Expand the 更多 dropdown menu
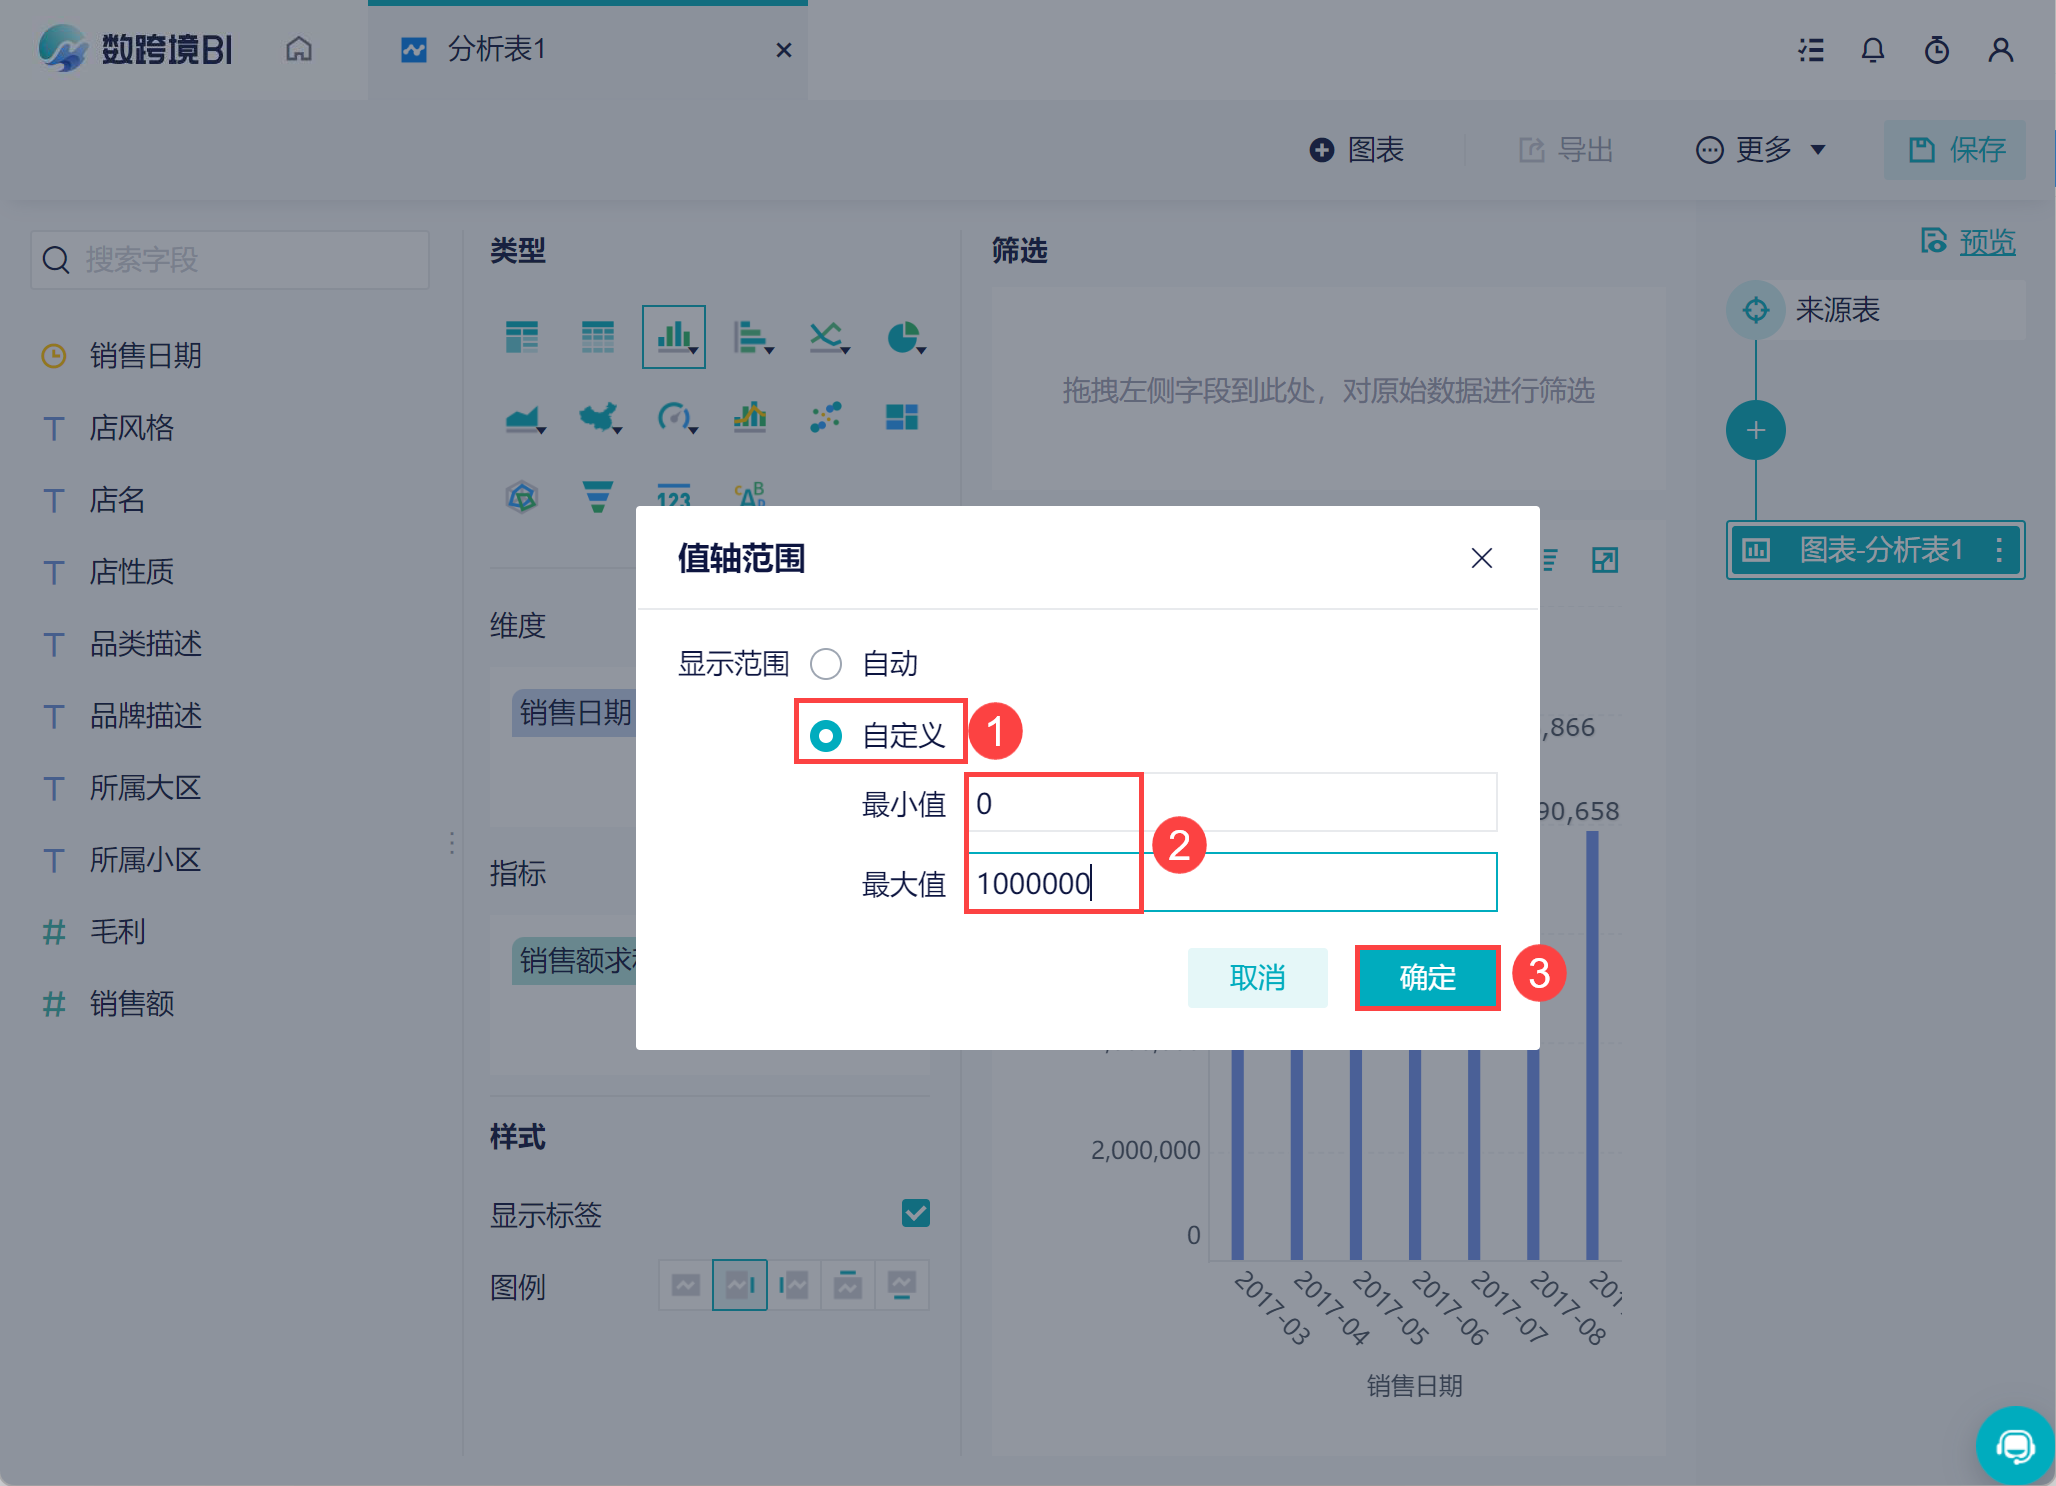 (x=1762, y=150)
